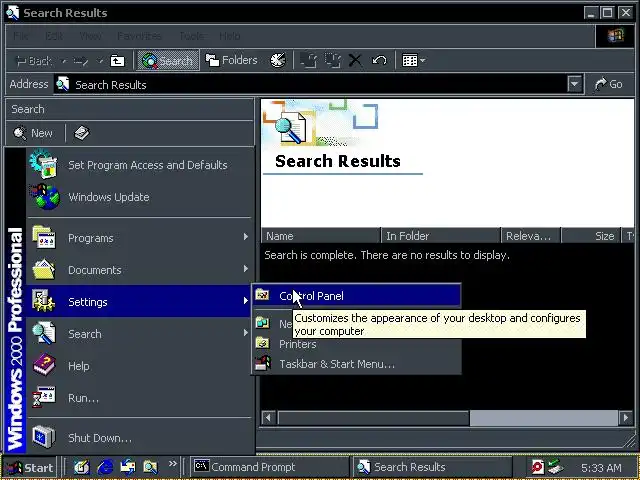640x480 pixels.
Task: Toggle the Search pane toolbar button
Action: pos(167,60)
